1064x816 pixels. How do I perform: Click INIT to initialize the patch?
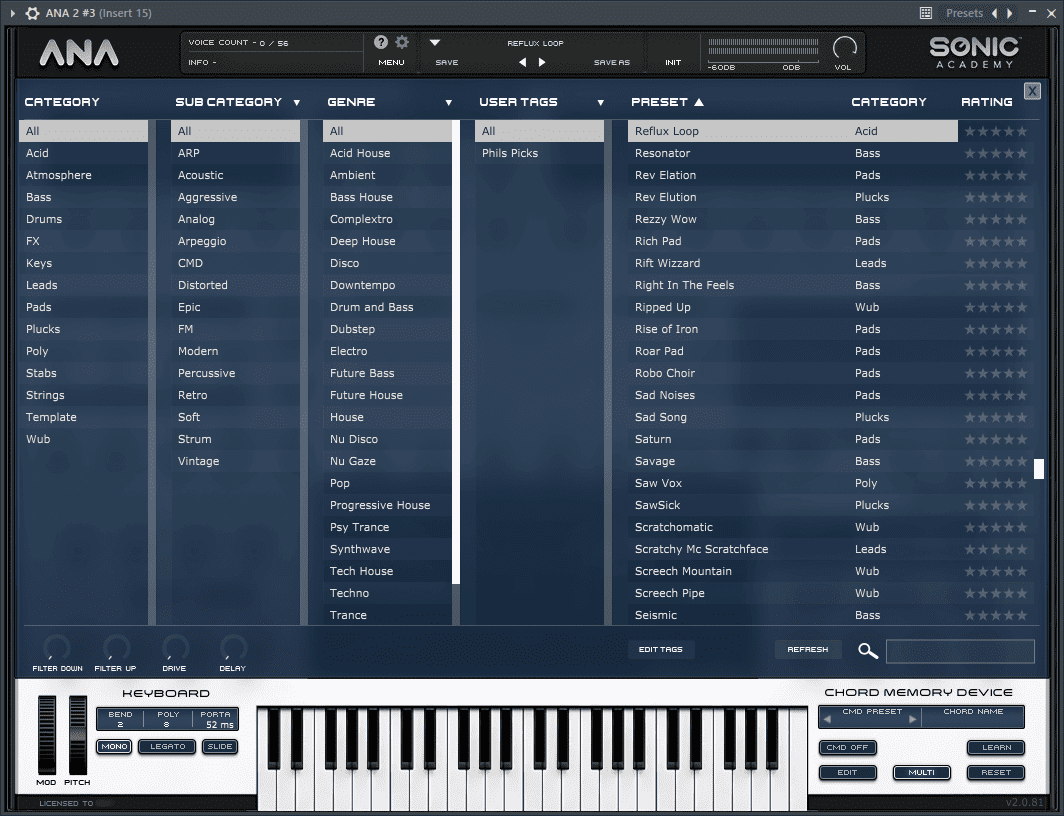click(x=673, y=62)
